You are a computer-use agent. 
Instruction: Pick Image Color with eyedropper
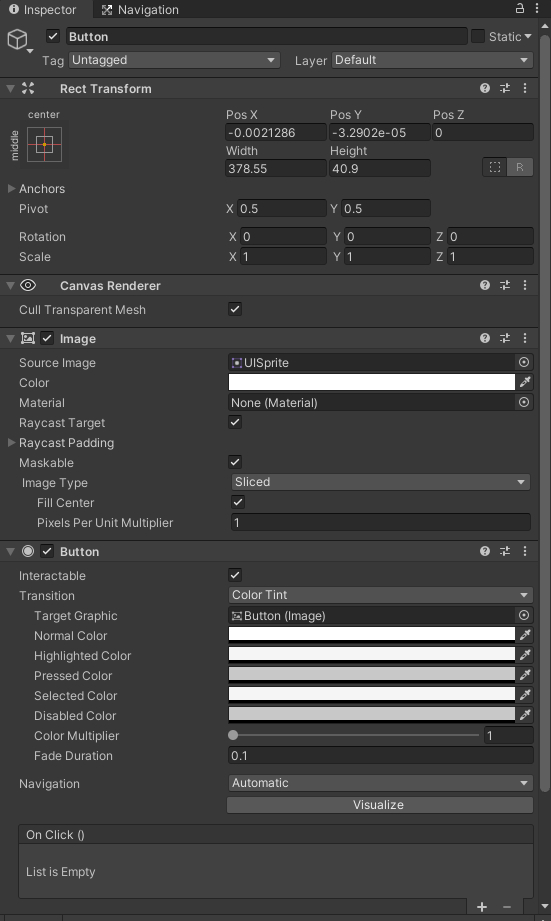(525, 382)
